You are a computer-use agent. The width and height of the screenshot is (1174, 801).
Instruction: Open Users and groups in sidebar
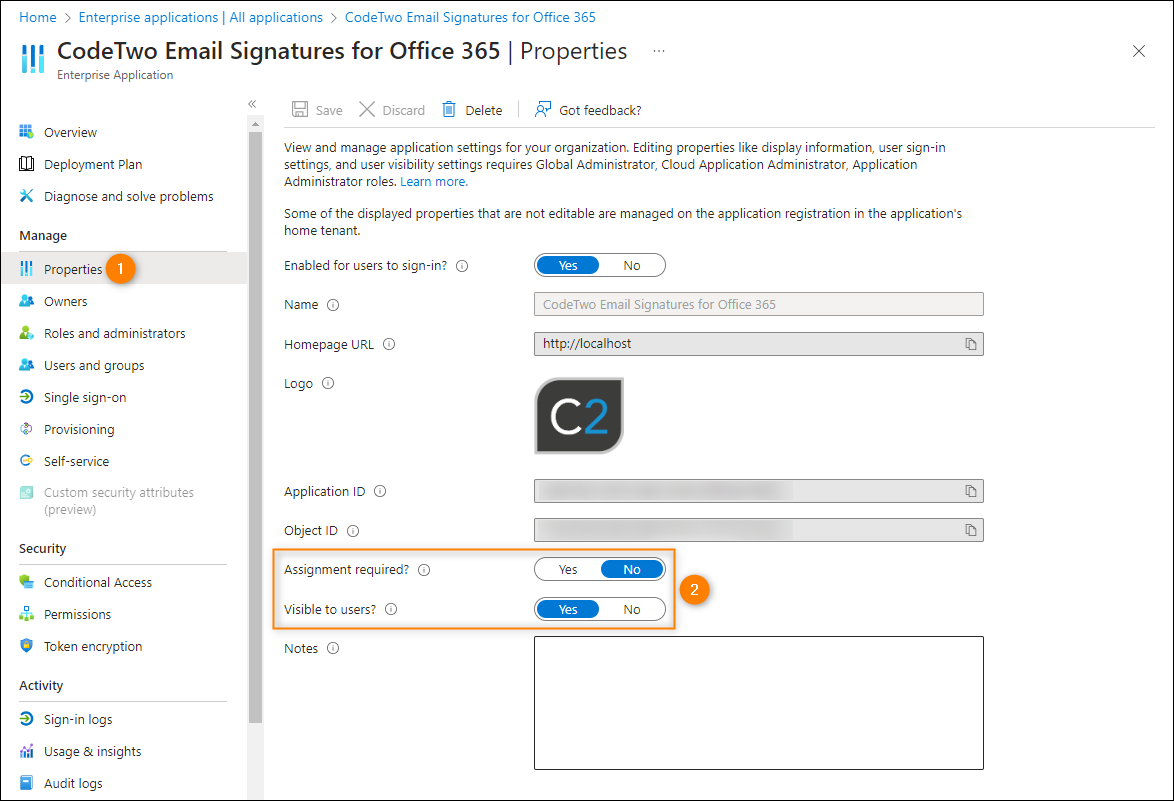[94, 365]
